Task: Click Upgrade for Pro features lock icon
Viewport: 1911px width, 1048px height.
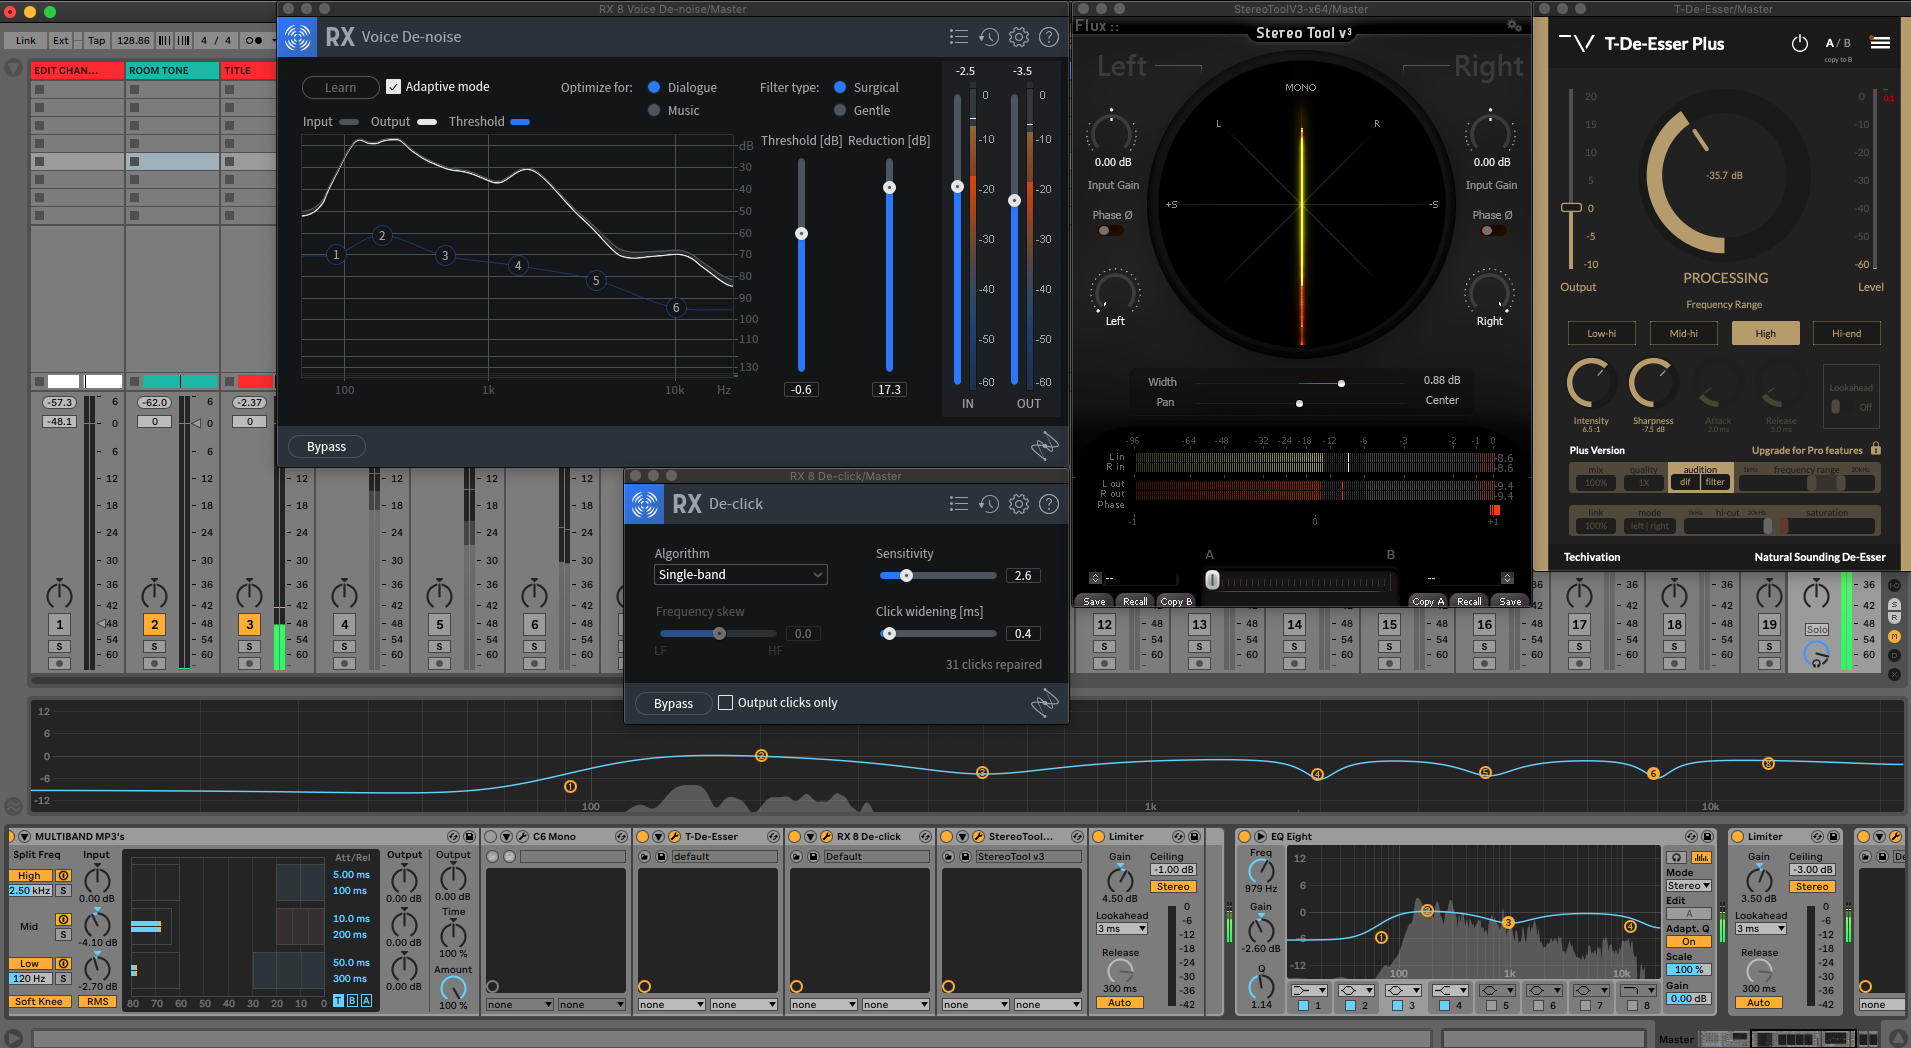Action: (1876, 449)
